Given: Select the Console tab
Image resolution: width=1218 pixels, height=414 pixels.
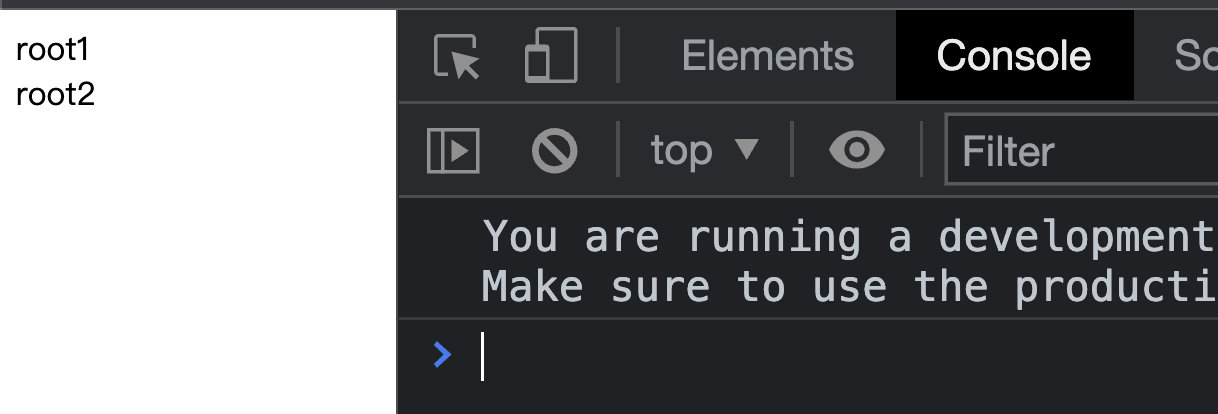Looking at the screenshot, I should click(1013, 56).
